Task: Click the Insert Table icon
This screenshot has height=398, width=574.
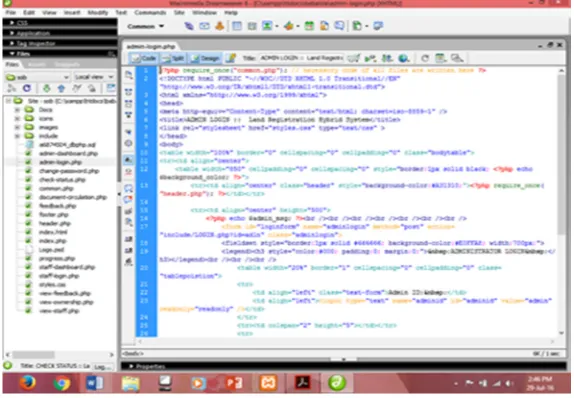Action: (x=237, y=26)
